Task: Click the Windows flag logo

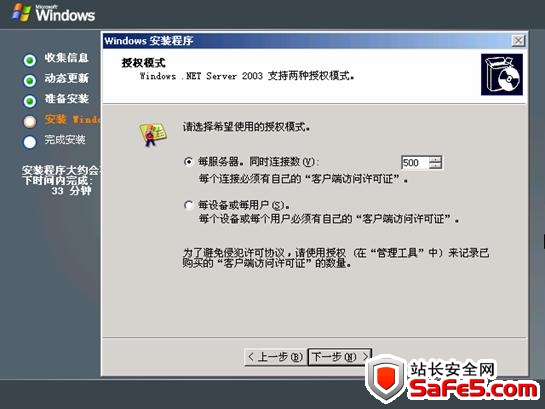Action: click(22, 12)
